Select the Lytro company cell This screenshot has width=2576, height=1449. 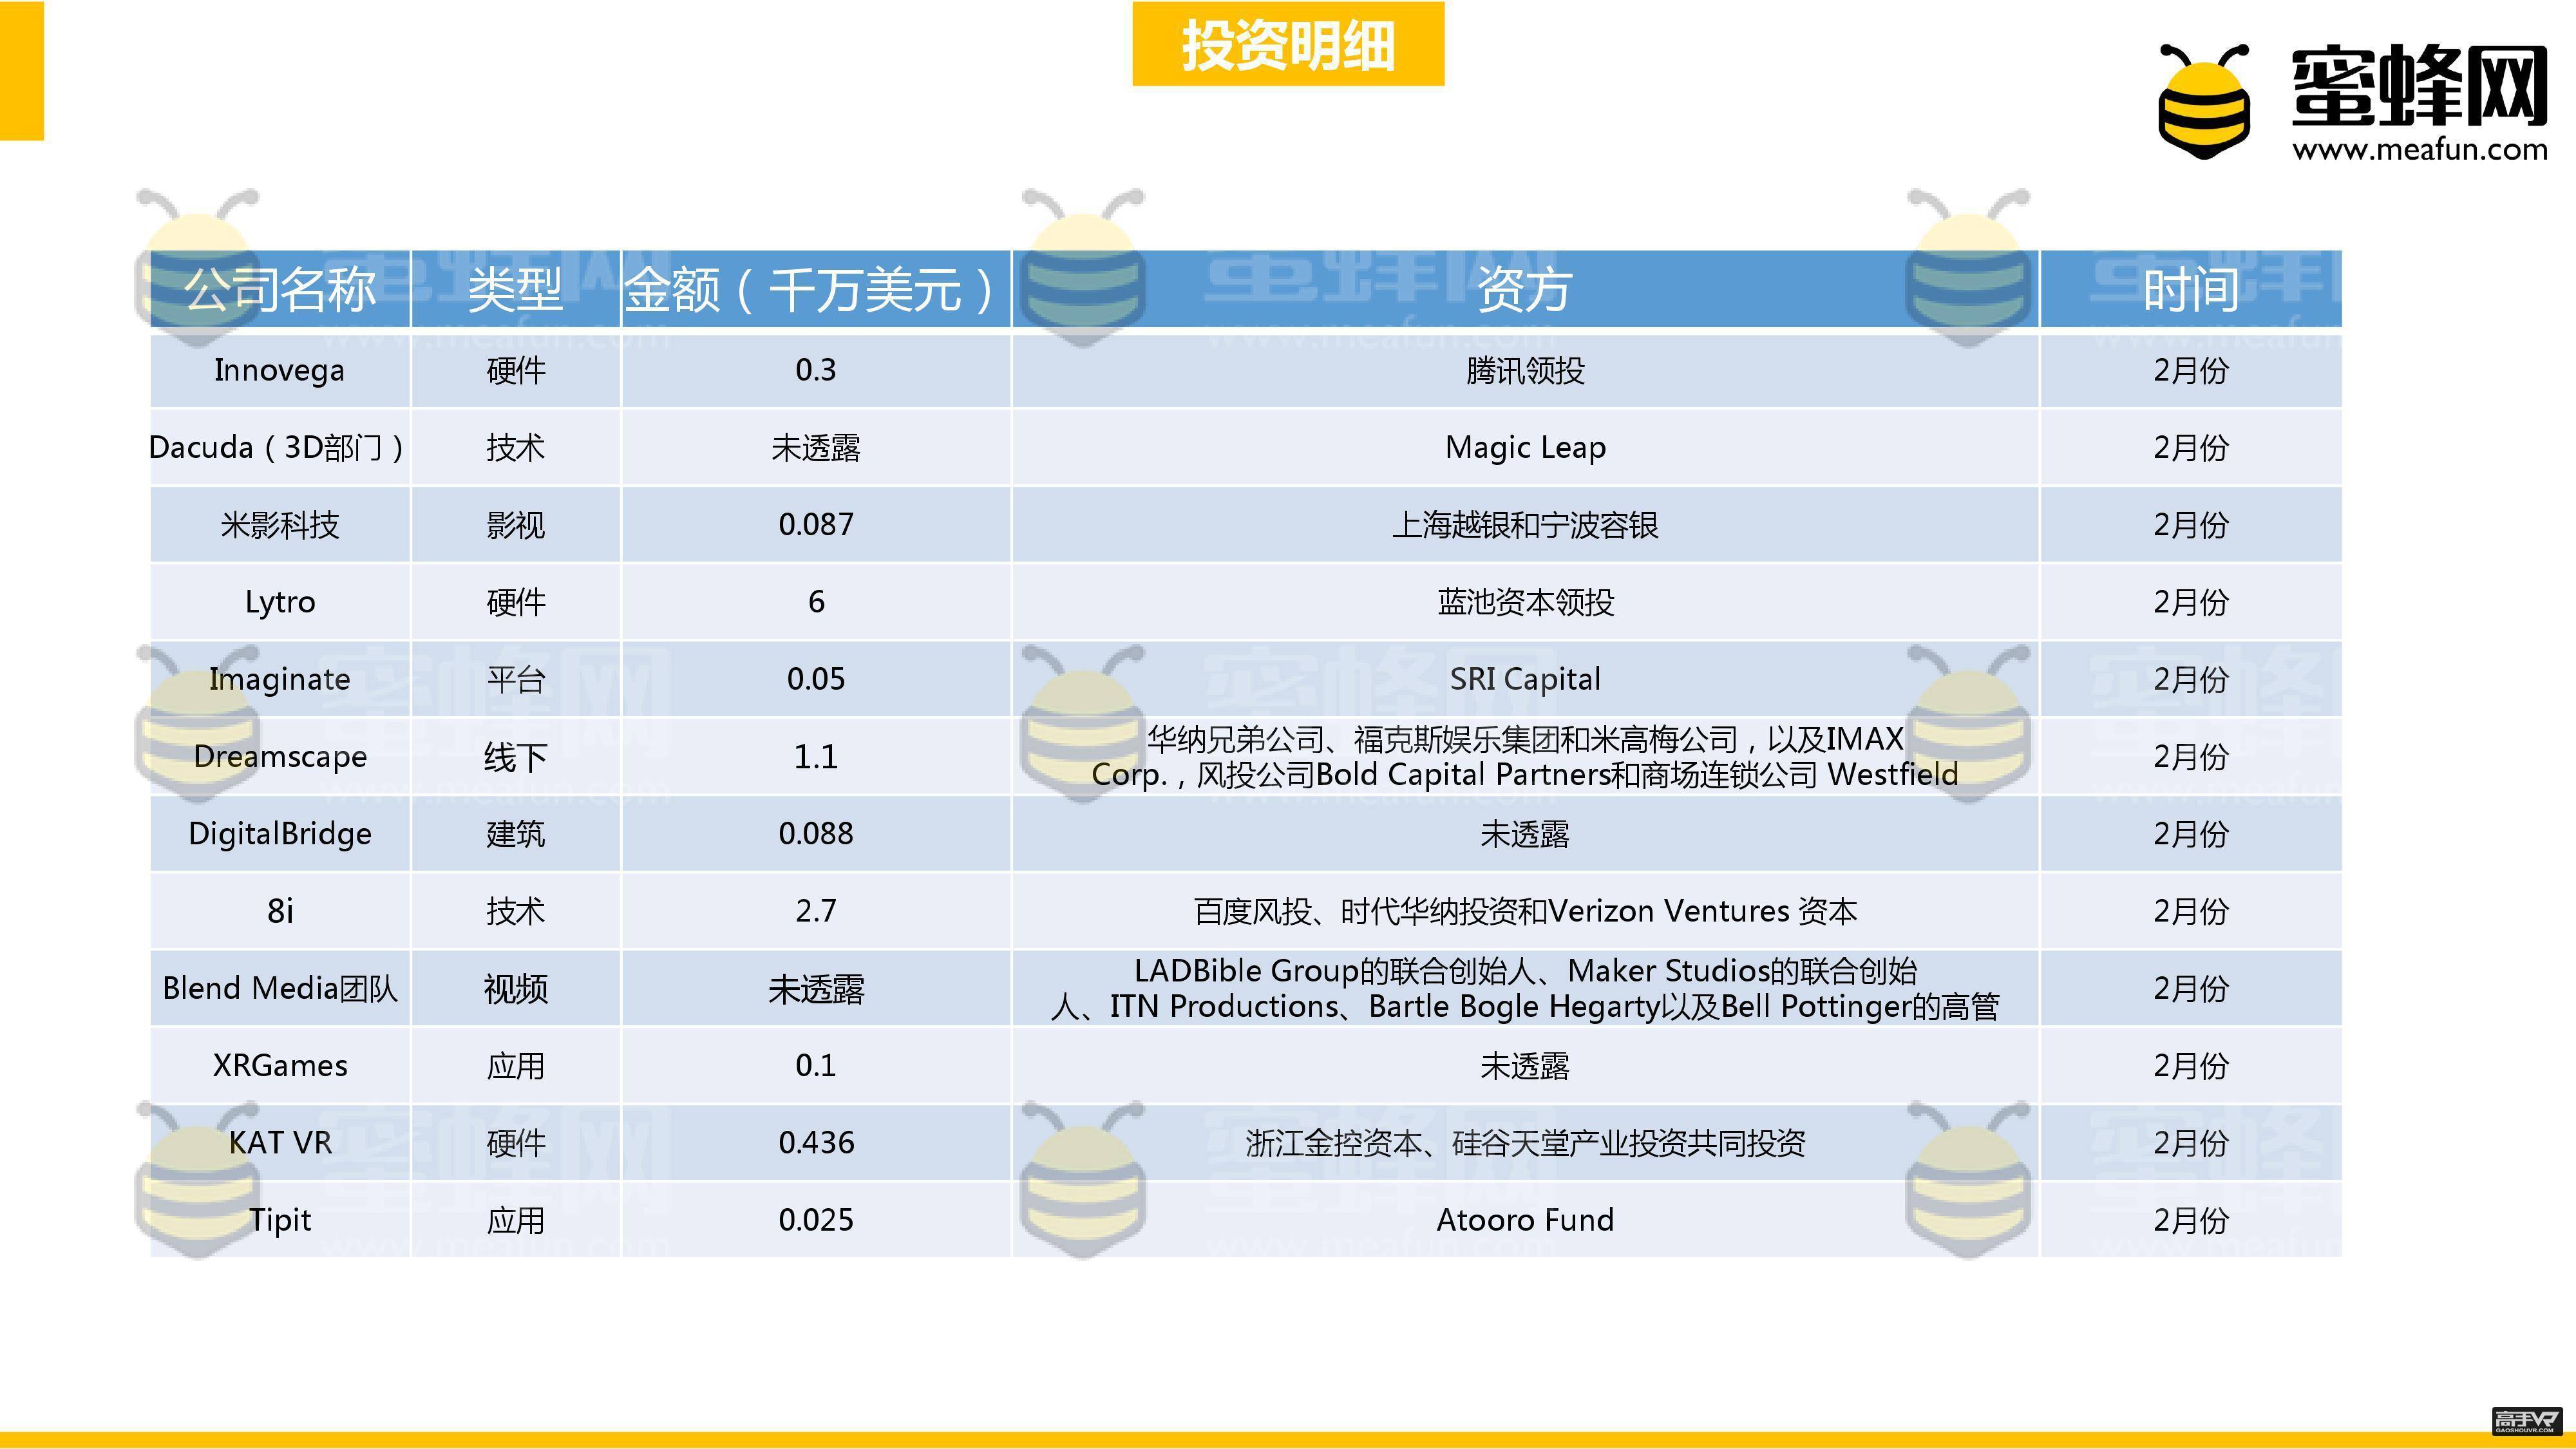click(x=280, y=601)
